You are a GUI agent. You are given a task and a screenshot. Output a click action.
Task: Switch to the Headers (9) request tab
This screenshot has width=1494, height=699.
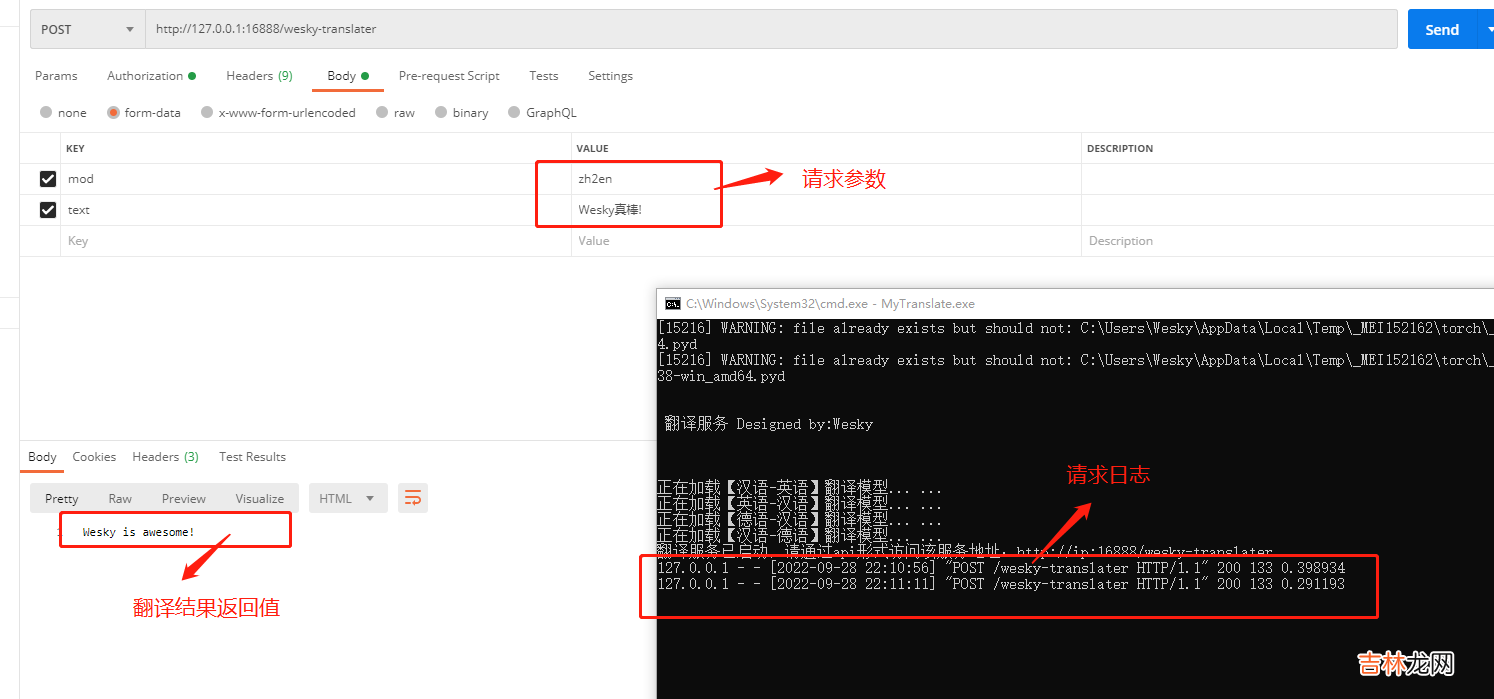click(x=259, y=76)
